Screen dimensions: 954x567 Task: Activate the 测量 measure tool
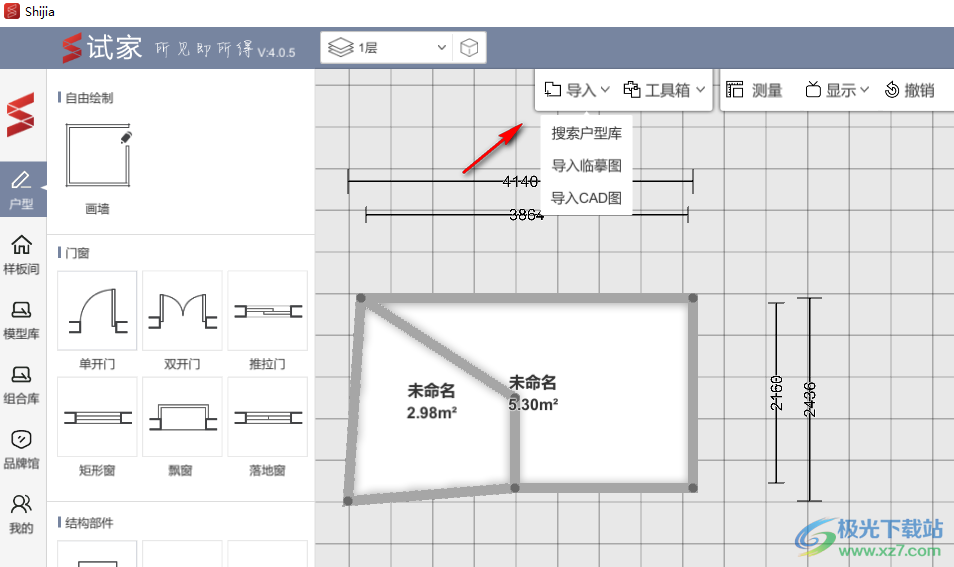click(754, 90)
